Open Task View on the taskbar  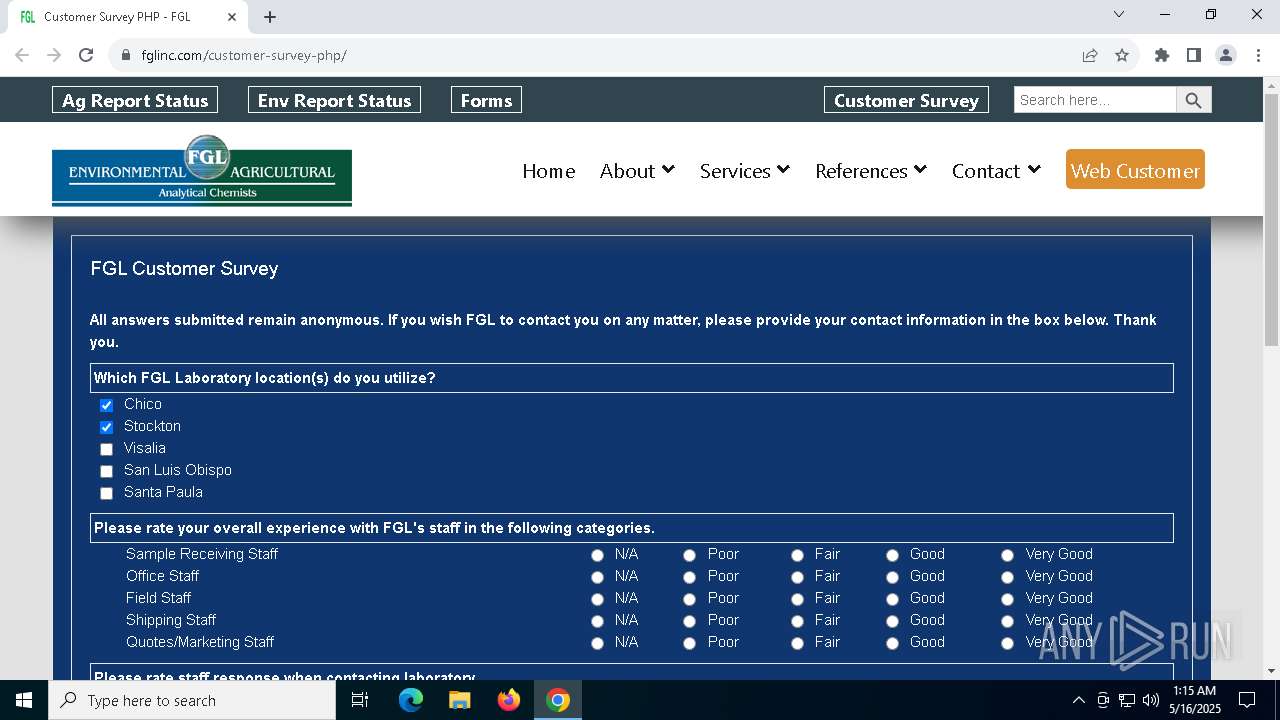point(360,700)
